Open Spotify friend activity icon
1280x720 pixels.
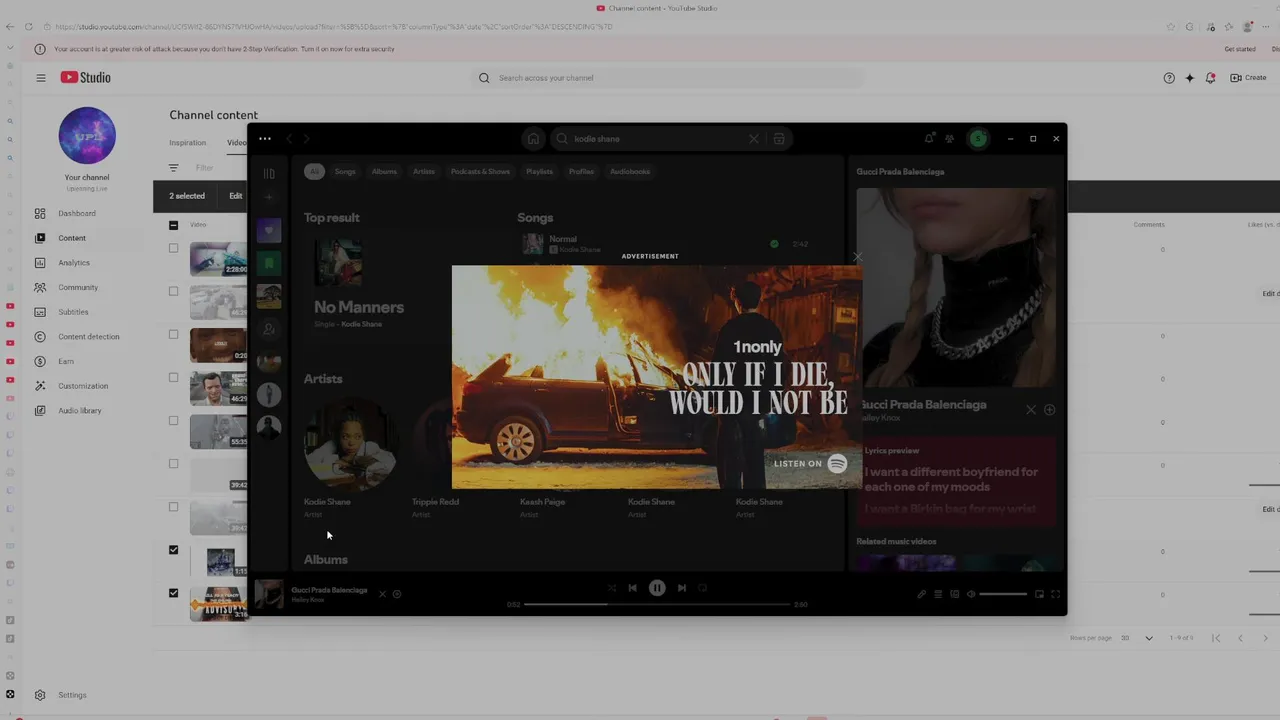(950, 139)
